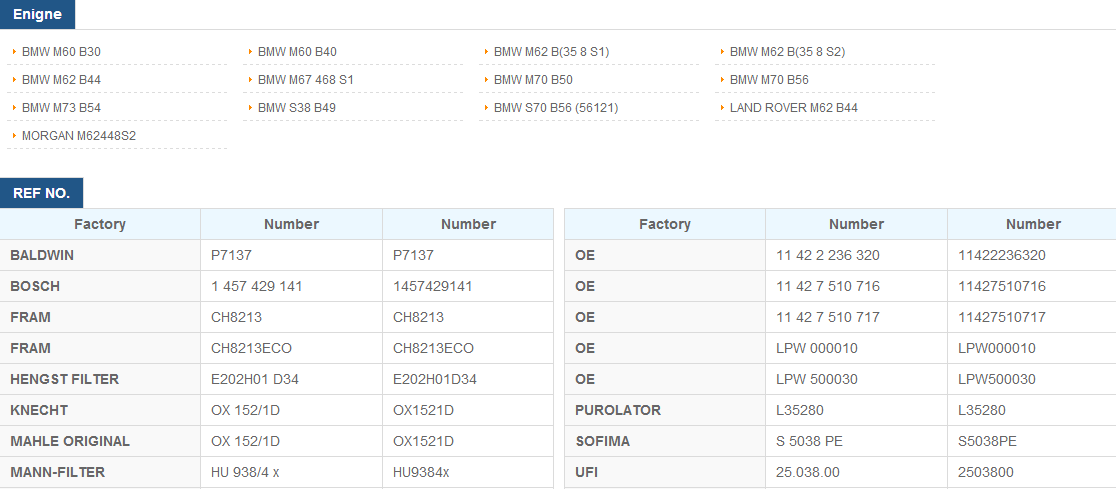Click the BOSCH factory cell
Image resolution: width=1116 pixels, height=489 pixels.
tap(100, 286)
